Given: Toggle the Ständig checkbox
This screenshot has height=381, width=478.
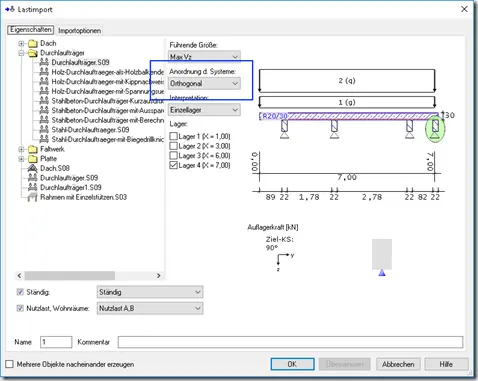Looking at the screenshot, I should click(20, 292).
